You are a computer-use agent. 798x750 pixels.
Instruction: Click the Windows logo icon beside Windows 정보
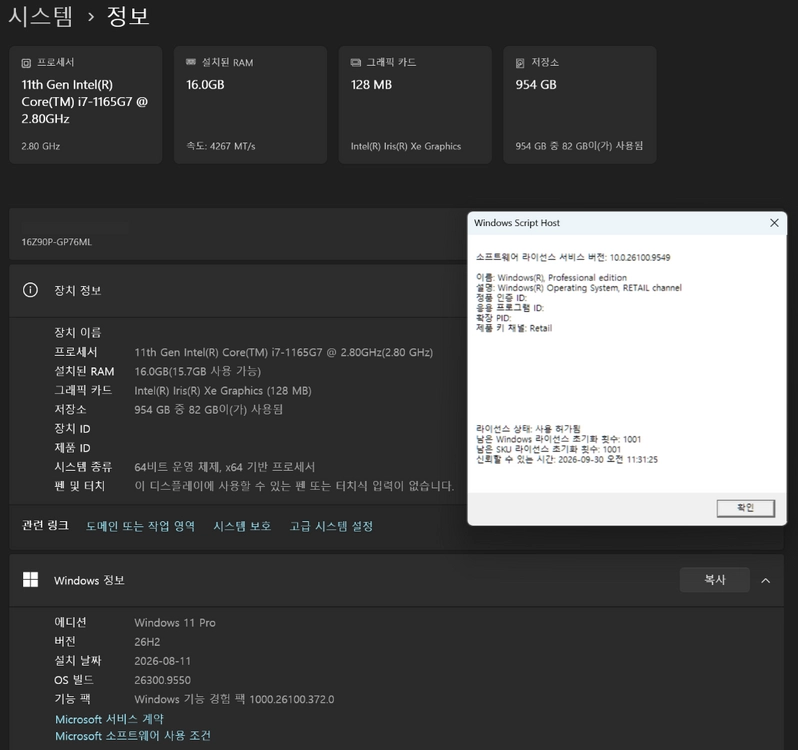pyautogui.click(x=31, y=580)
